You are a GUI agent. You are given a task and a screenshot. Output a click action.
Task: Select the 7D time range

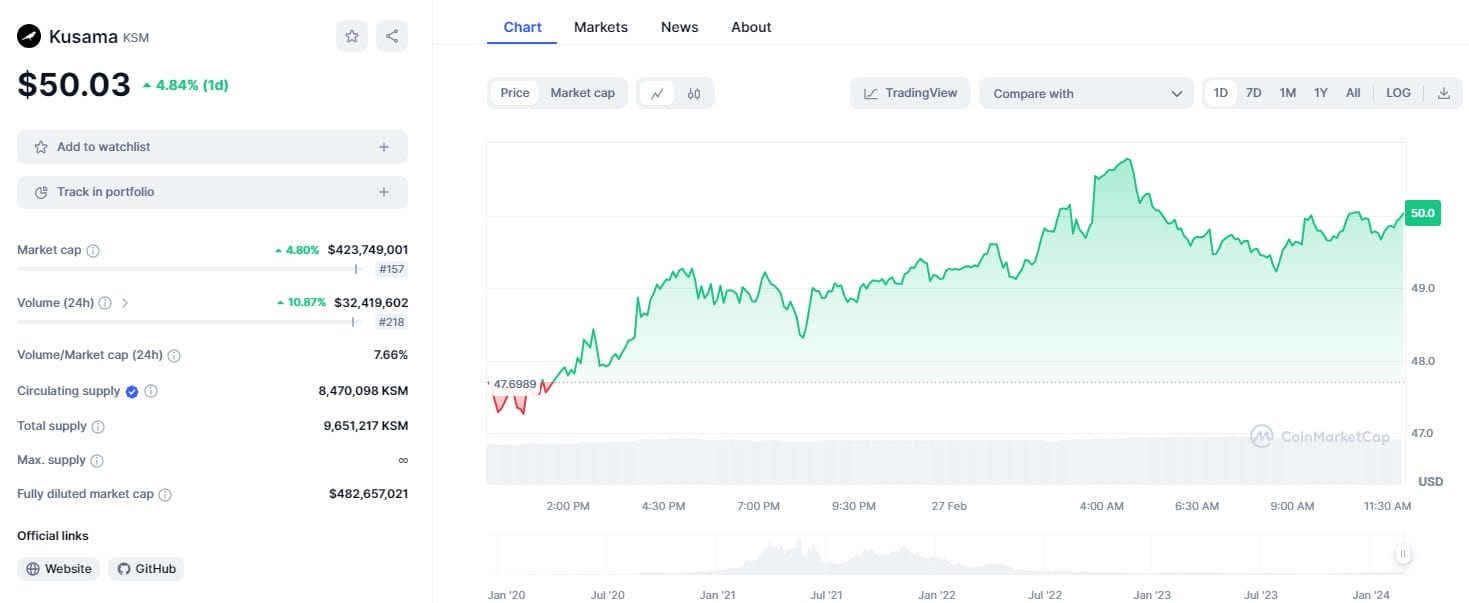pyautogui.click(x=1253, y=93)
